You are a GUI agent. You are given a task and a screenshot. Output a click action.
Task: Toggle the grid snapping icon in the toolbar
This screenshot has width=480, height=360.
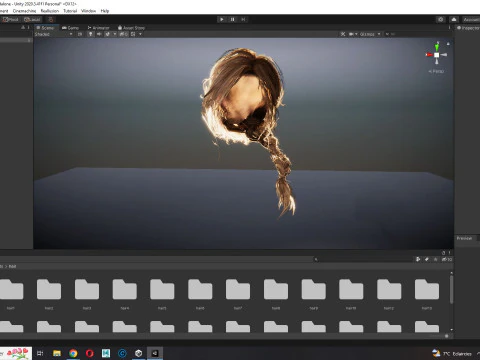[x=51, y=19]
